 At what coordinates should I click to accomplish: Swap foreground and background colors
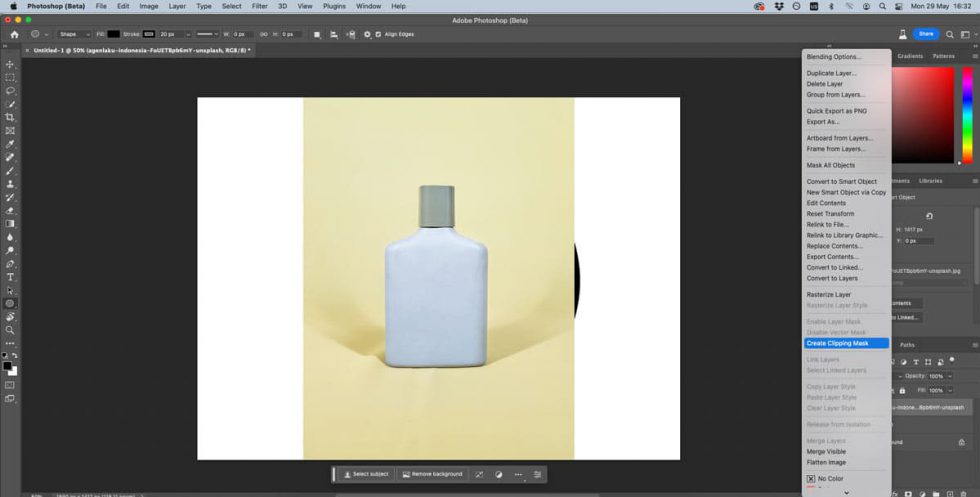(14, 355)
